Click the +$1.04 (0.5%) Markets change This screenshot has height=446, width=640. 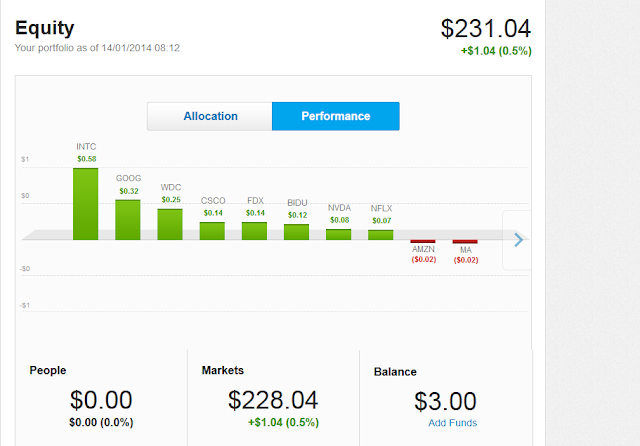(x=283, y=422)
